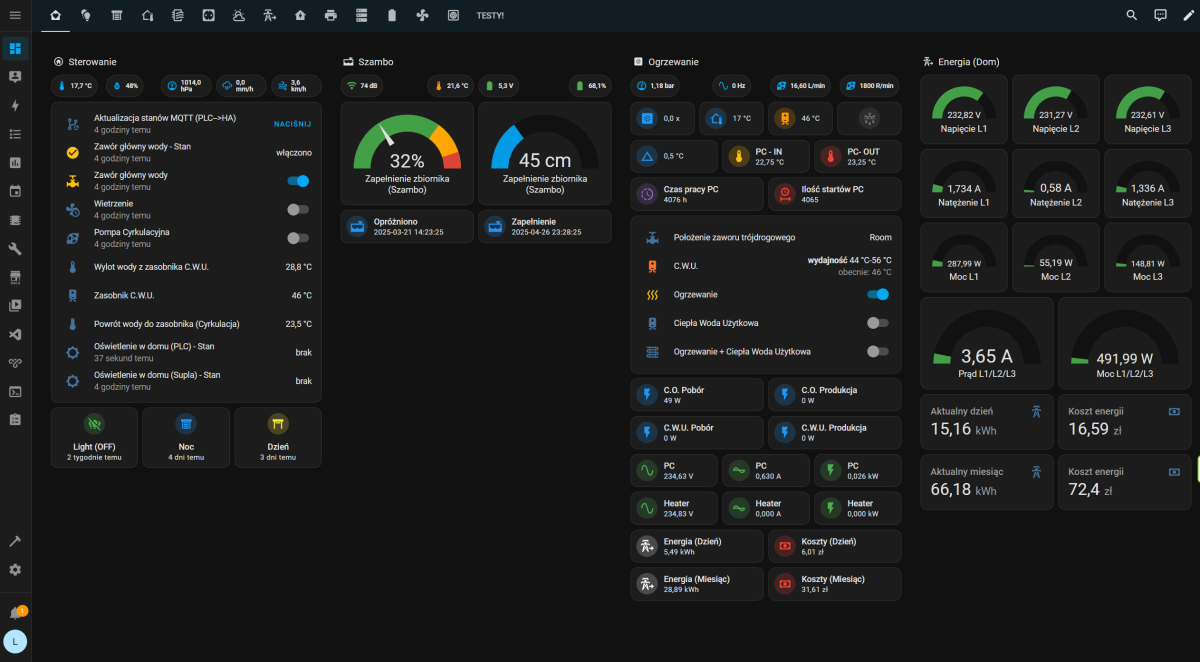Open the notifications bell in sidebar
Screen dimensions: 1200x662
click(x=15, y=613)
